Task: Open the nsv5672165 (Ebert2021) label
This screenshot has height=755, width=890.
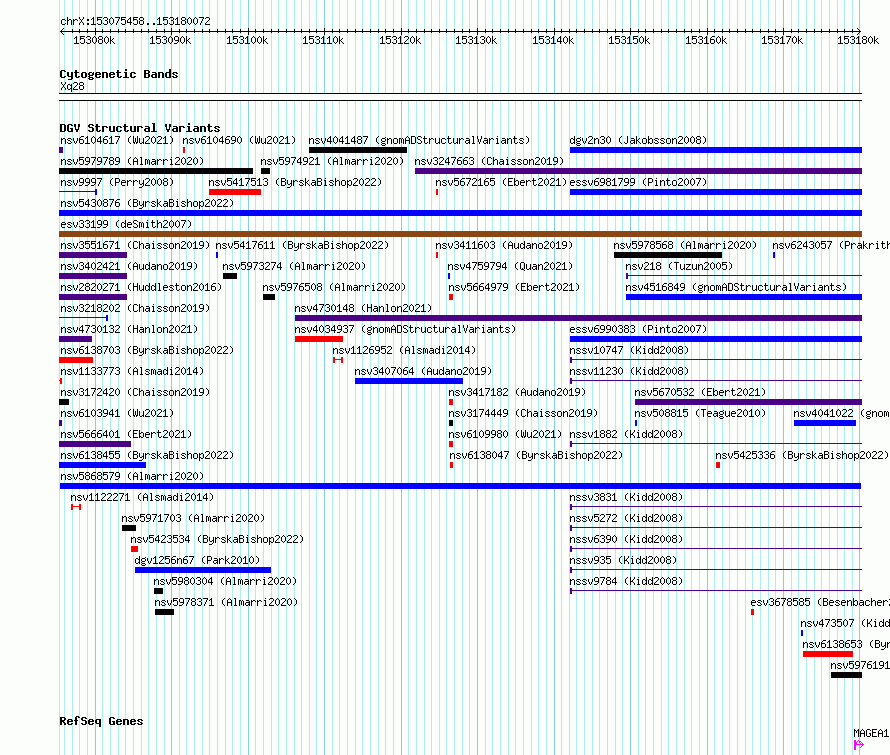Action: pyautogui.click(x=501, y=182)
